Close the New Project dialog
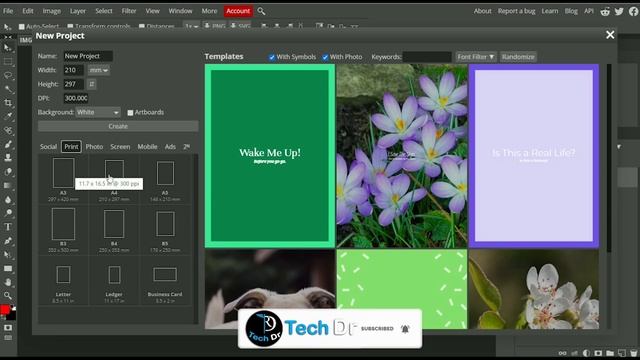The image size is (640, 360). click(x=610, y=35)
